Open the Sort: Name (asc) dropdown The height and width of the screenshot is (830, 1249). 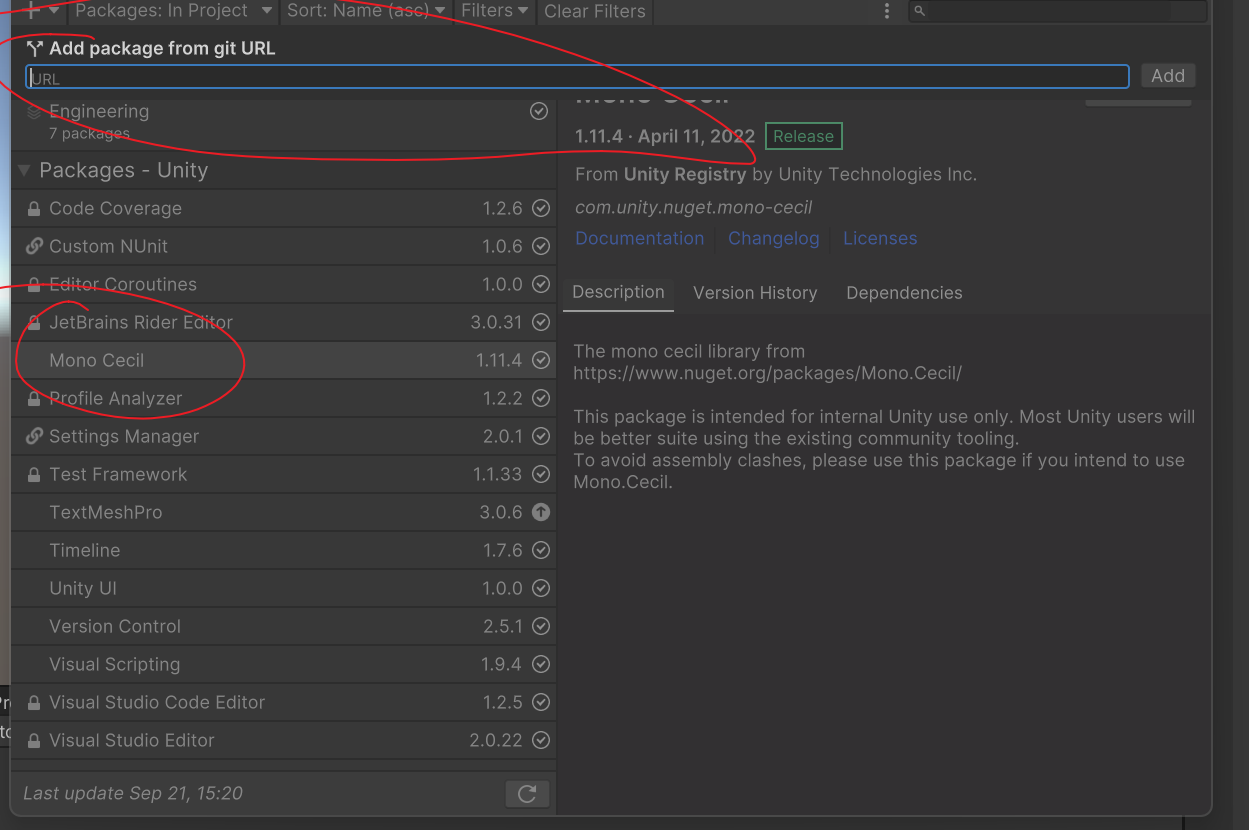click(366, 11)
